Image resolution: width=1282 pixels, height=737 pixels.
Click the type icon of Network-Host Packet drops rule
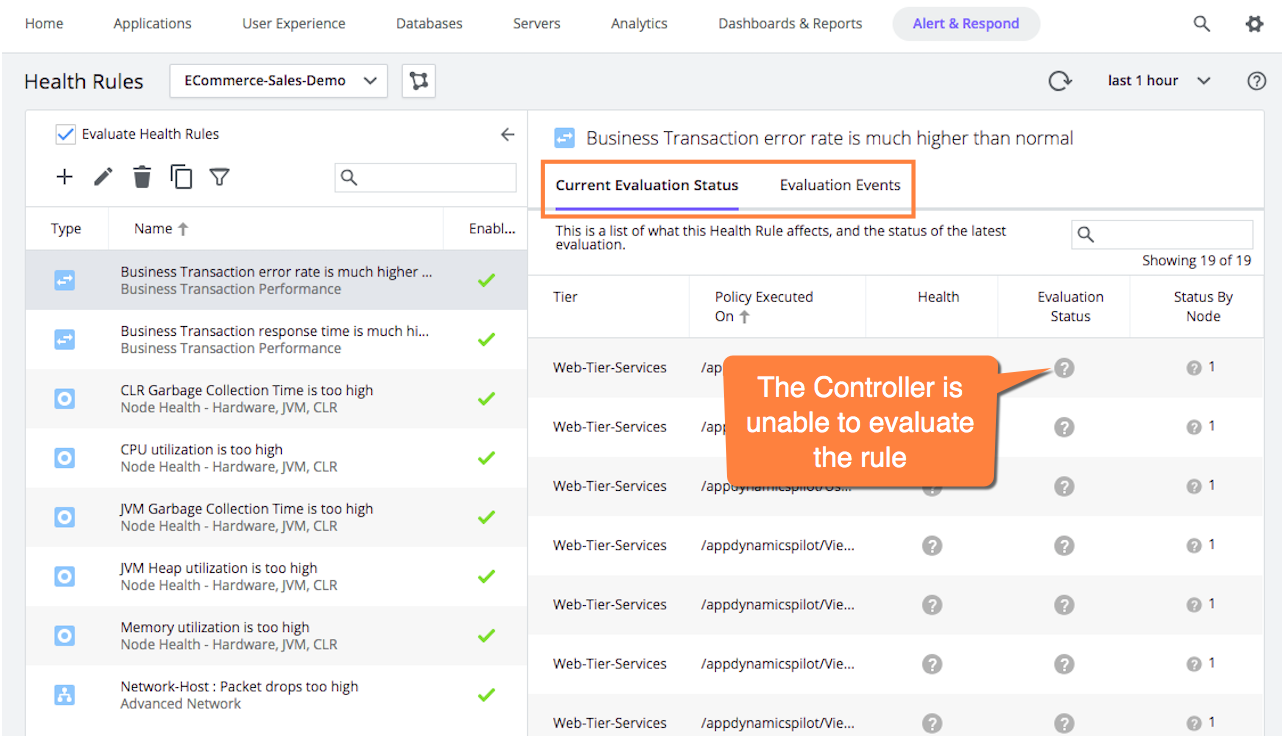click(x=64, y=695)
